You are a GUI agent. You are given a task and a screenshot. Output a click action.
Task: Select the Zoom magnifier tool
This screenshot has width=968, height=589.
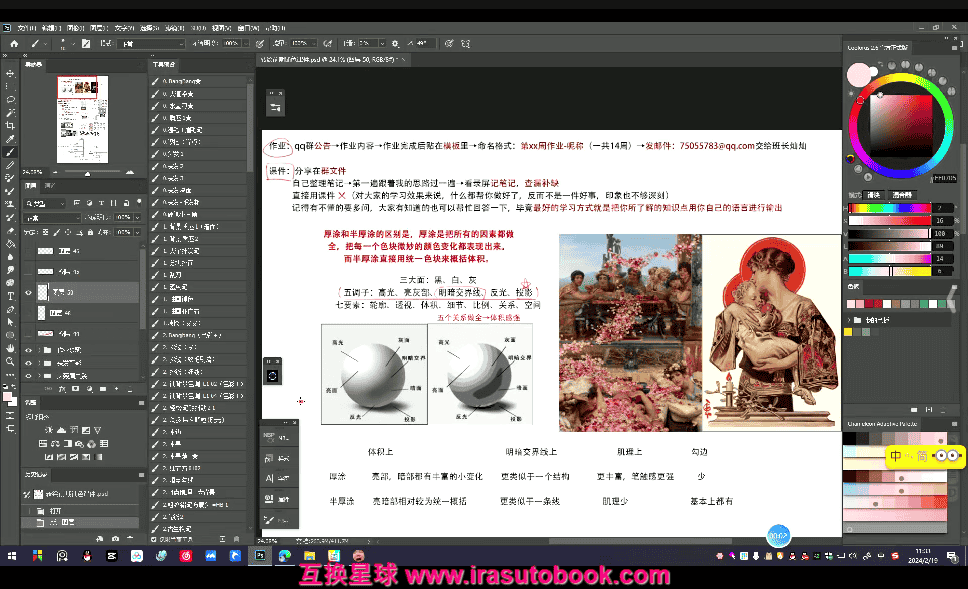click(10, 361)
